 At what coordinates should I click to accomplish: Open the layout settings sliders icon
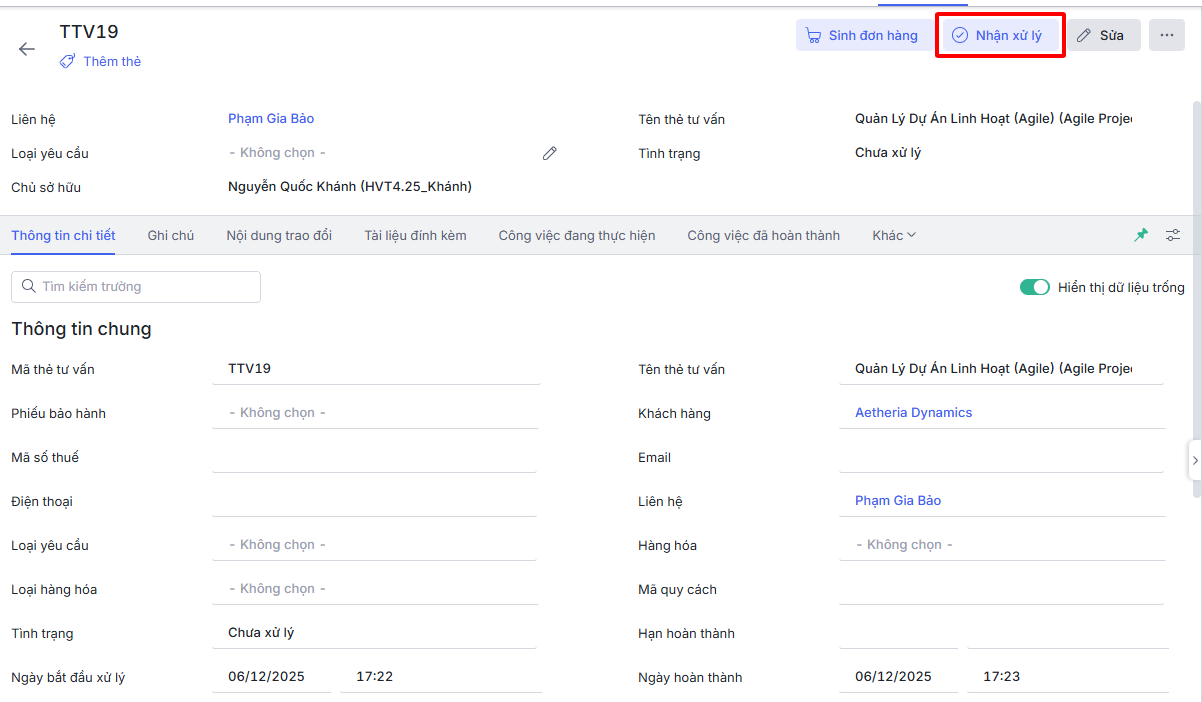point(1173,235)
